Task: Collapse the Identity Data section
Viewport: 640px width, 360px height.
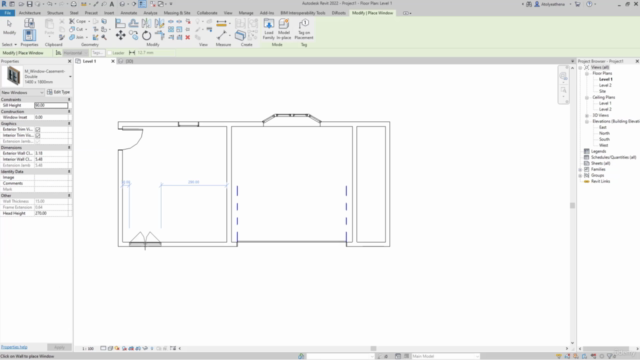Action: click(69, 172)
